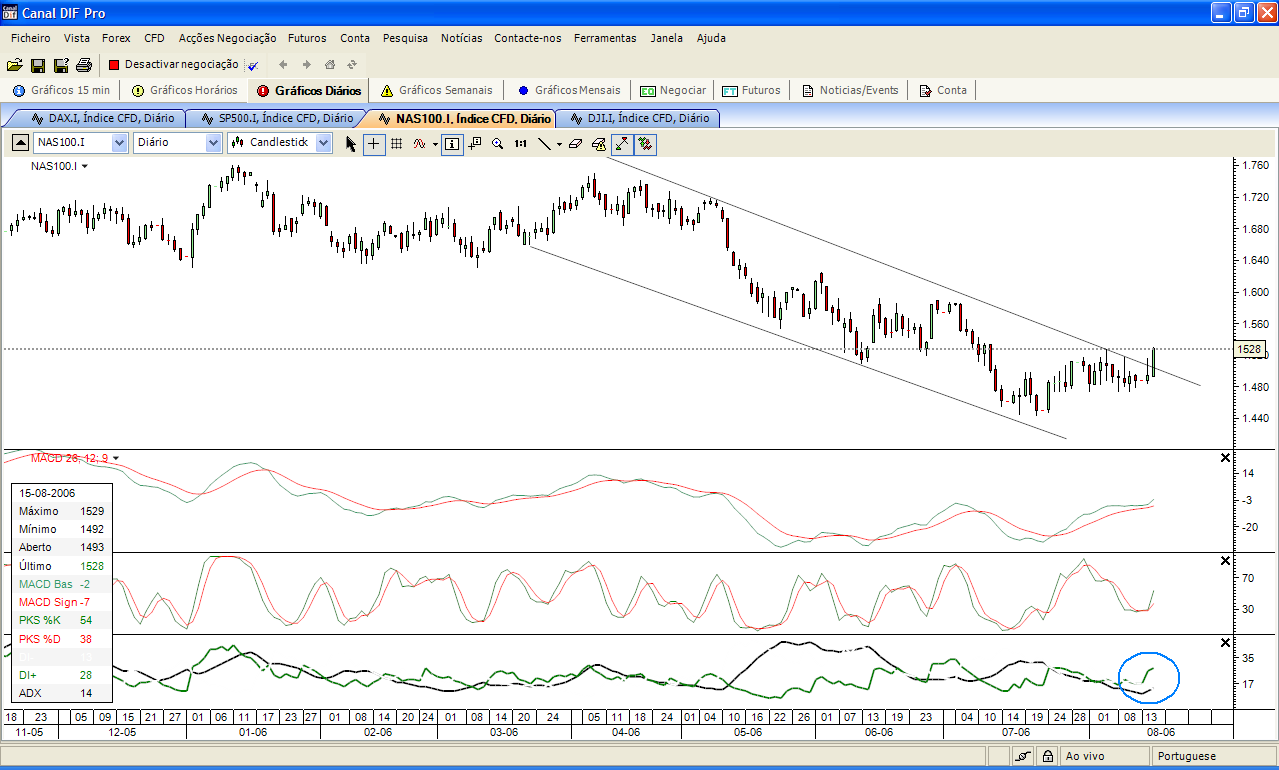Image resolution: width=1279 pixels, height=770 pixels.
Task: Click the red Desactivar negociação stop icon
Action: coord(115,64)
